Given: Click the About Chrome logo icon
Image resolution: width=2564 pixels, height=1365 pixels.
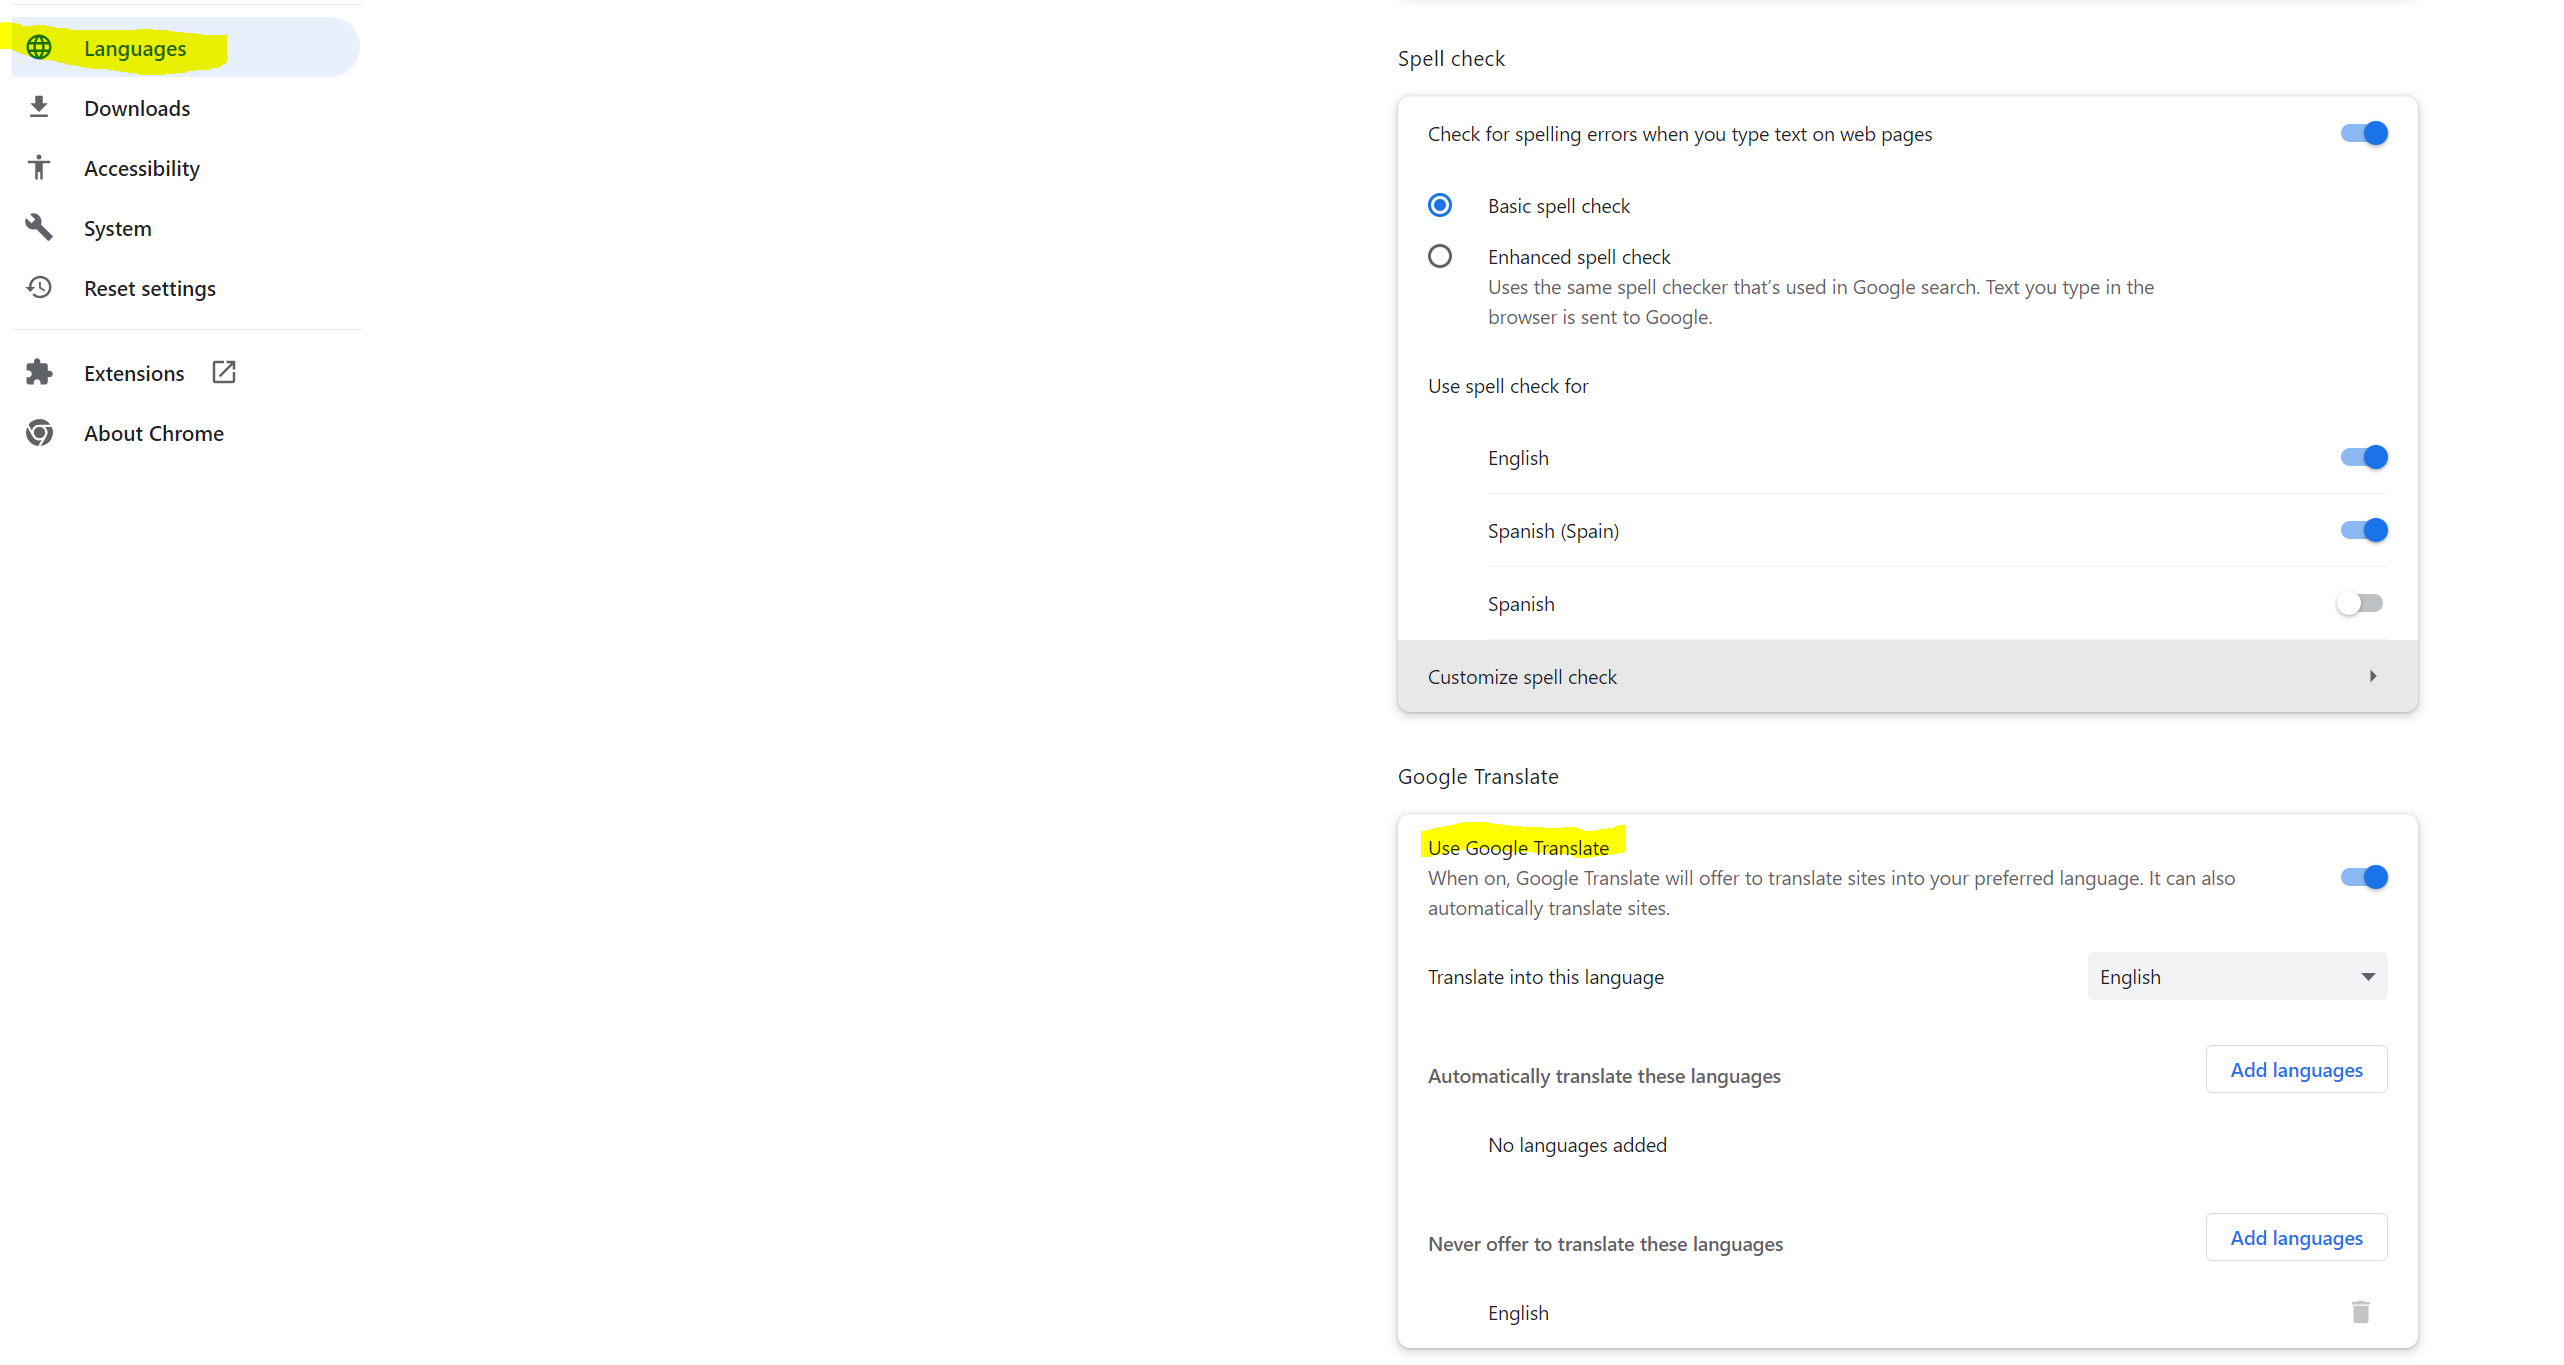Looking at the screenshot, I should pos(39,432).
